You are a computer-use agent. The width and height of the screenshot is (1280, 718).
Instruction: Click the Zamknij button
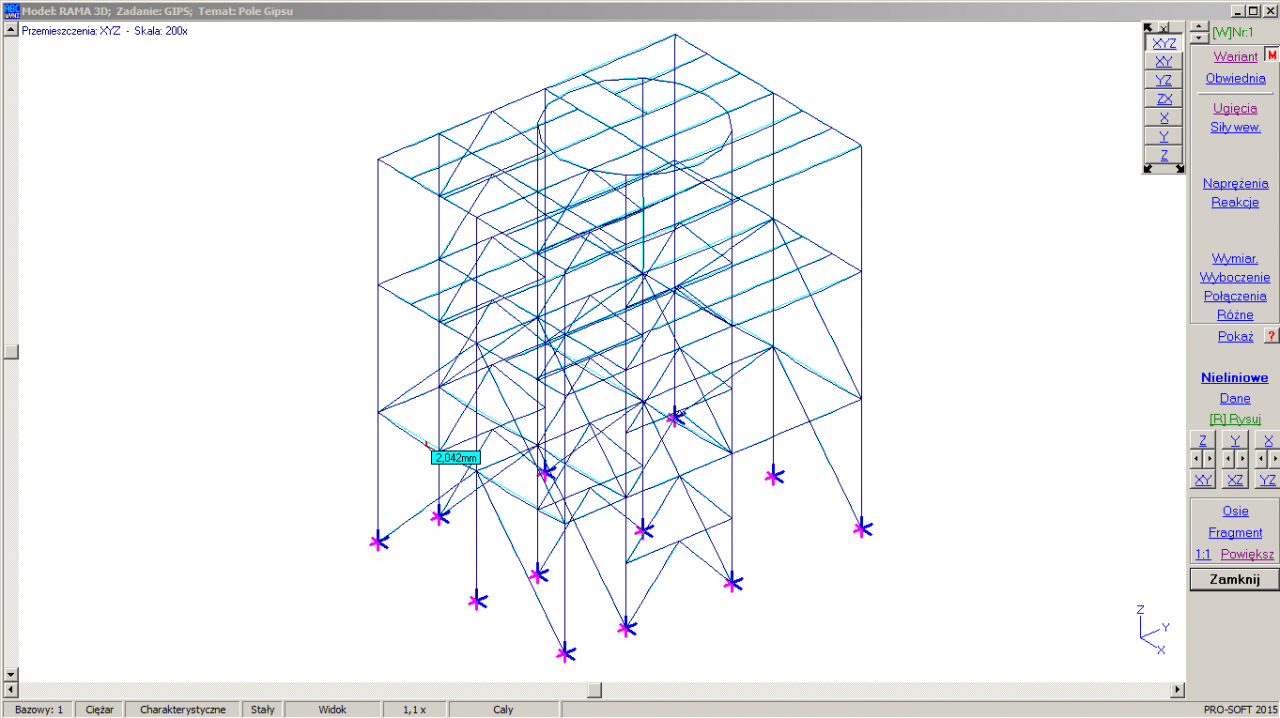1234,580
